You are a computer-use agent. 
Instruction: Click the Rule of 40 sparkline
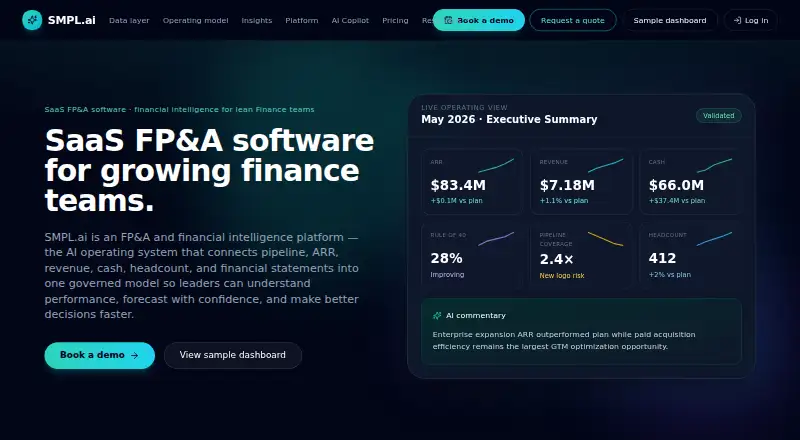496,239
